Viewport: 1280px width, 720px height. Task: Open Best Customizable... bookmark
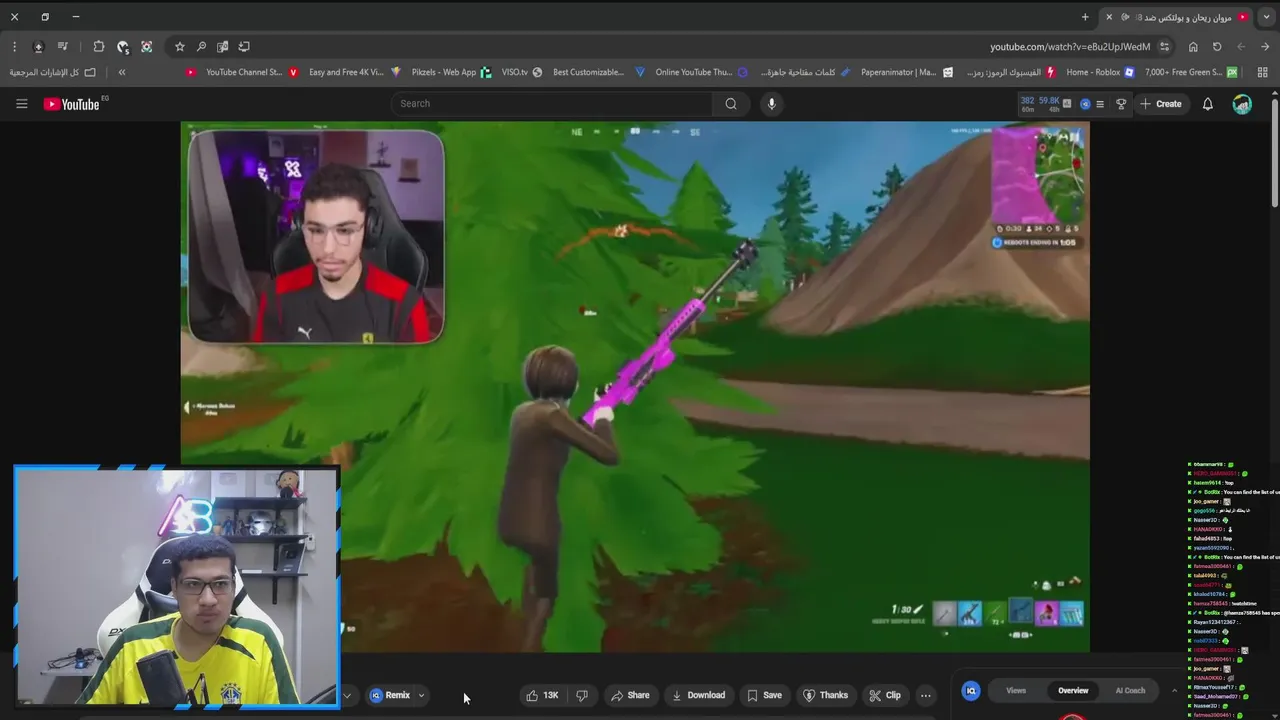pos(598,72)
